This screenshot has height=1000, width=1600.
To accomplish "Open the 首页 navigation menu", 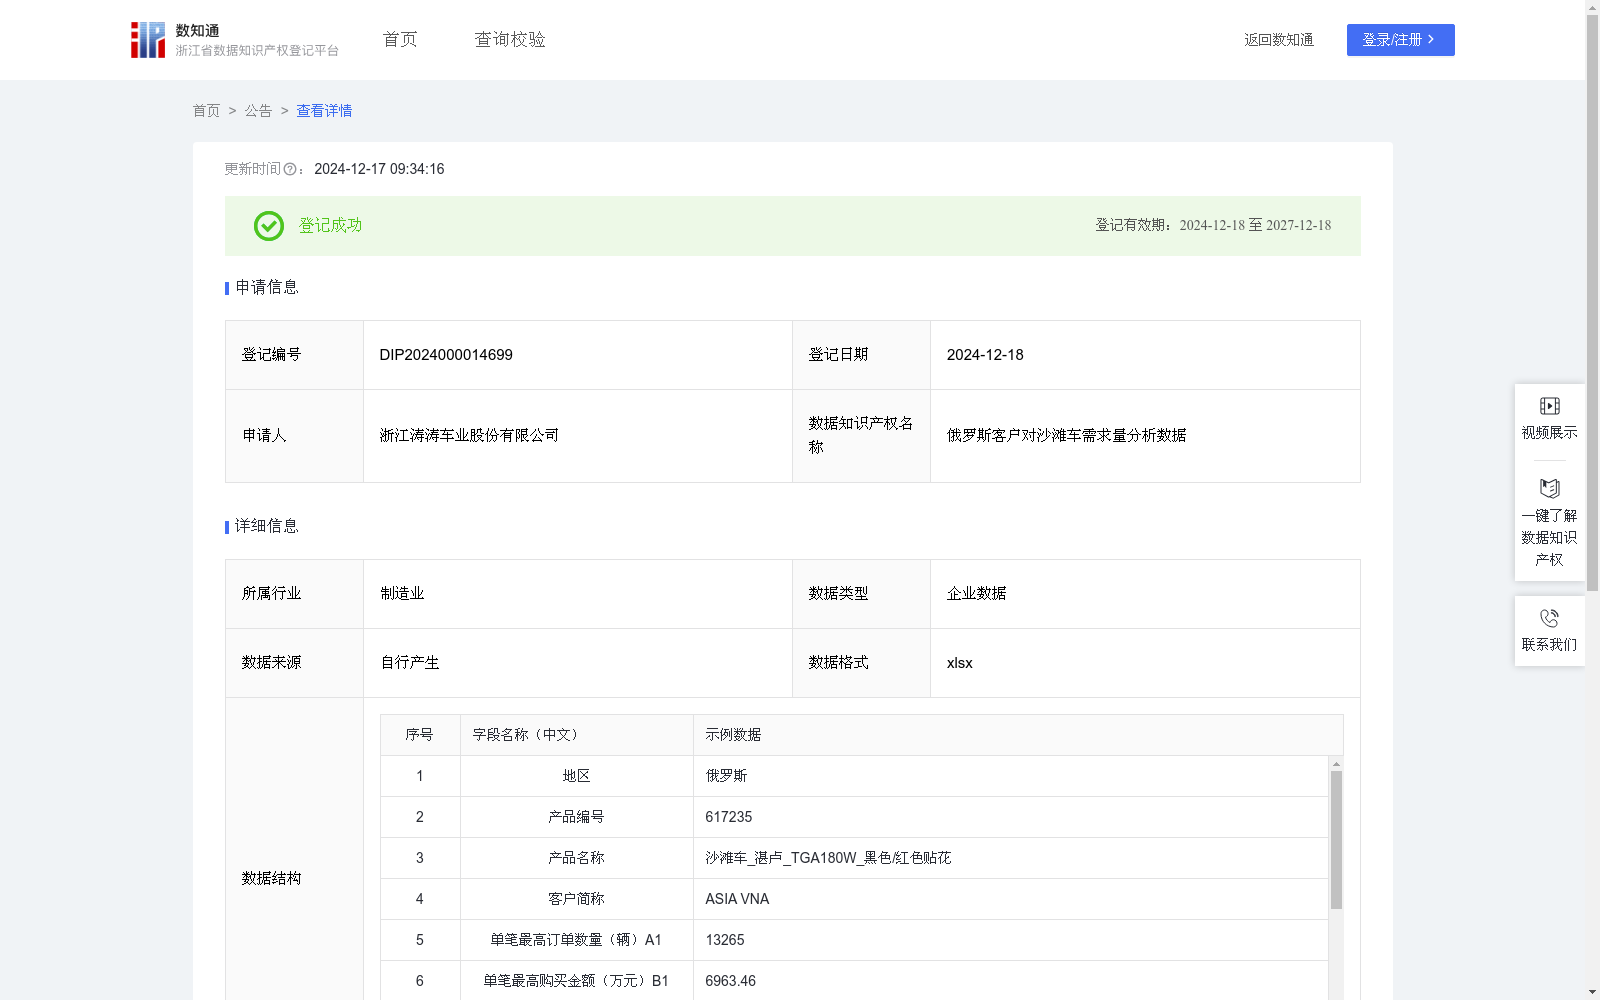I will [x=400, y=39].
